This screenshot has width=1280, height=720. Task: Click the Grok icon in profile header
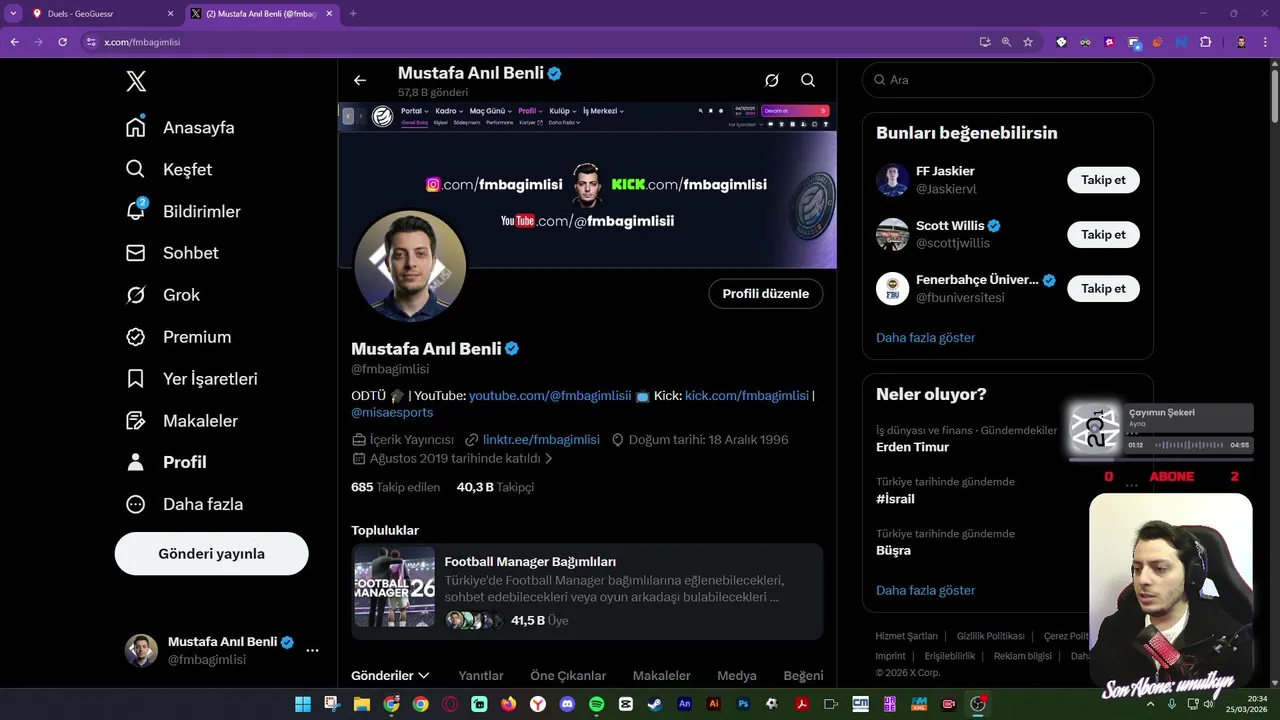click(772, 80)
